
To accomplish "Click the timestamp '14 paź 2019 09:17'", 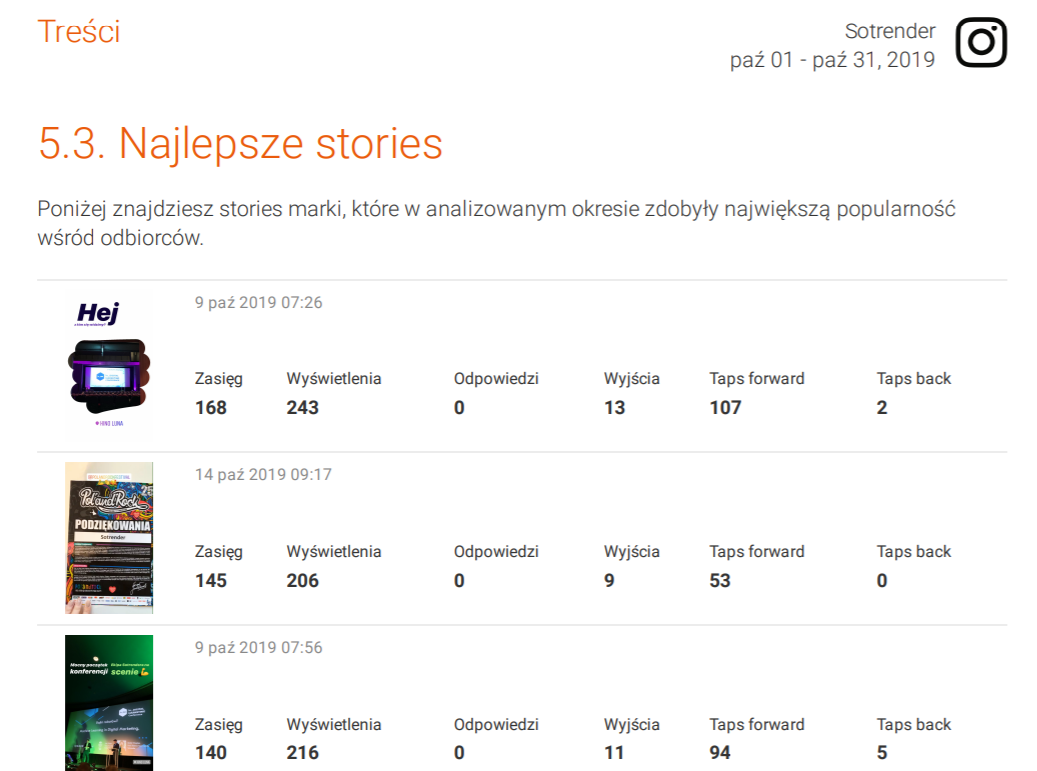I will (263, 474).
